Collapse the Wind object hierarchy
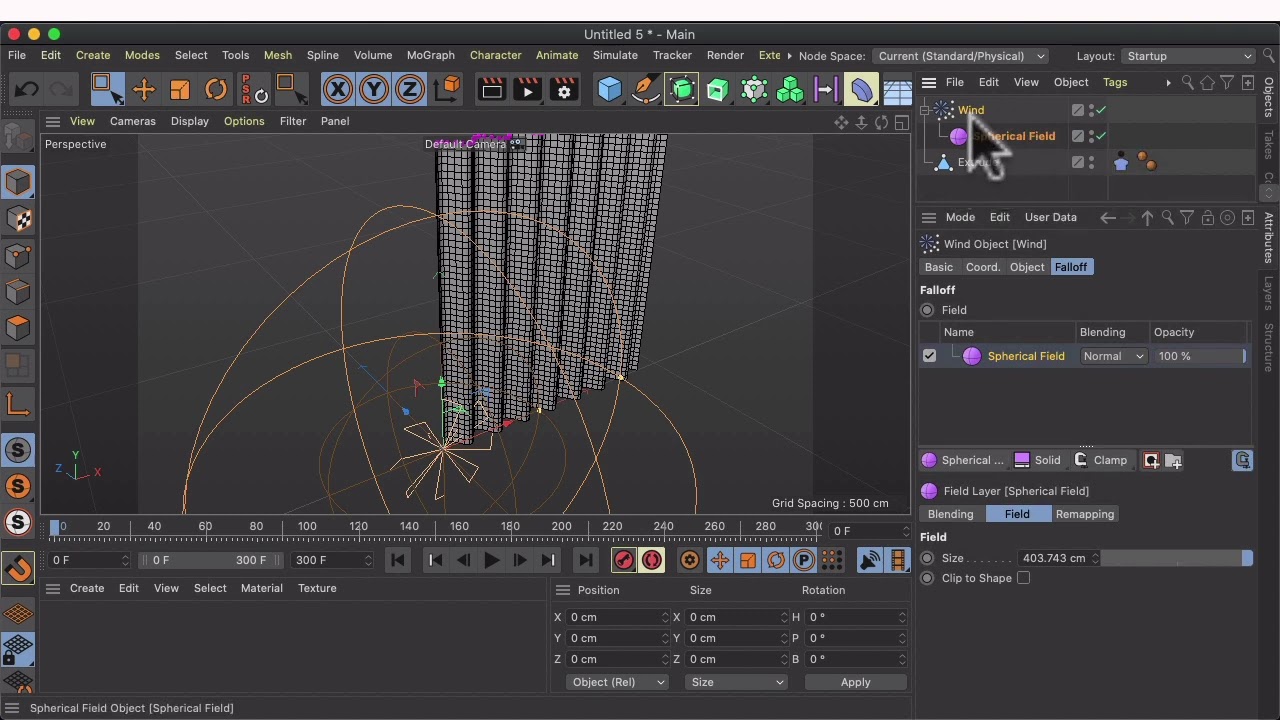The width and height of the screenshot is (1280, 720). [926, 110]
